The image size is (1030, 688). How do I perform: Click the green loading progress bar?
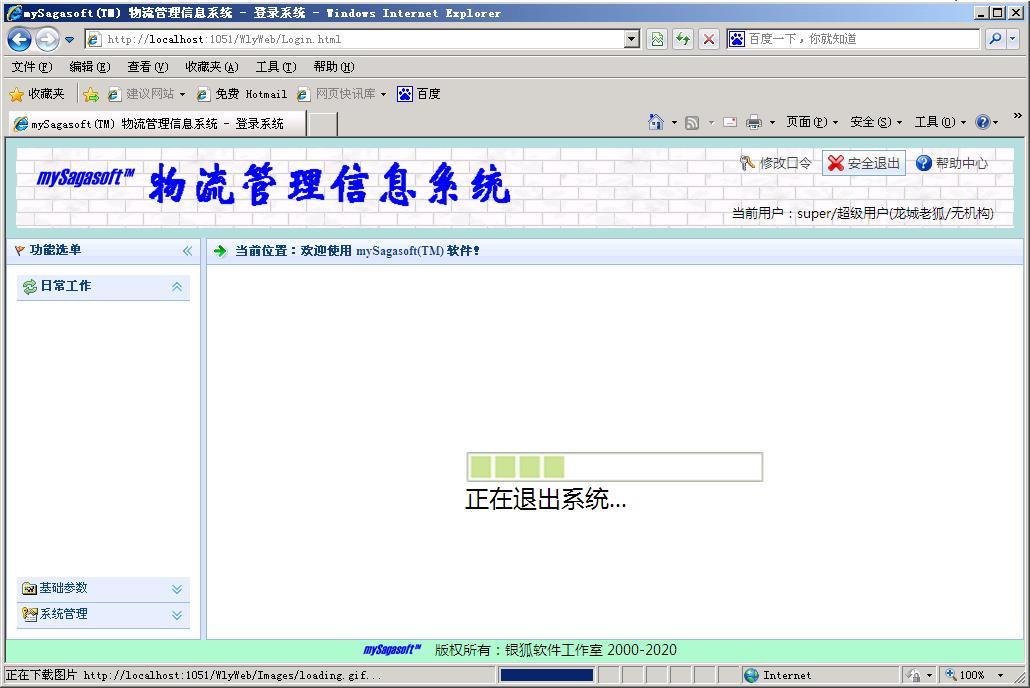tap(614, 467)
